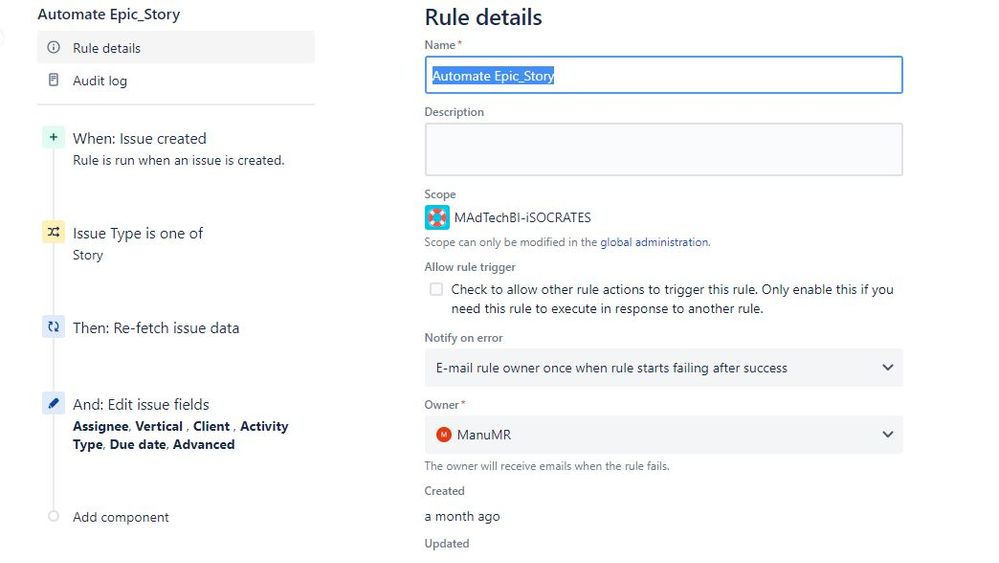Select And: Edit issue fields action
Screen dimensions: 999x563
[x=141, y=404]
